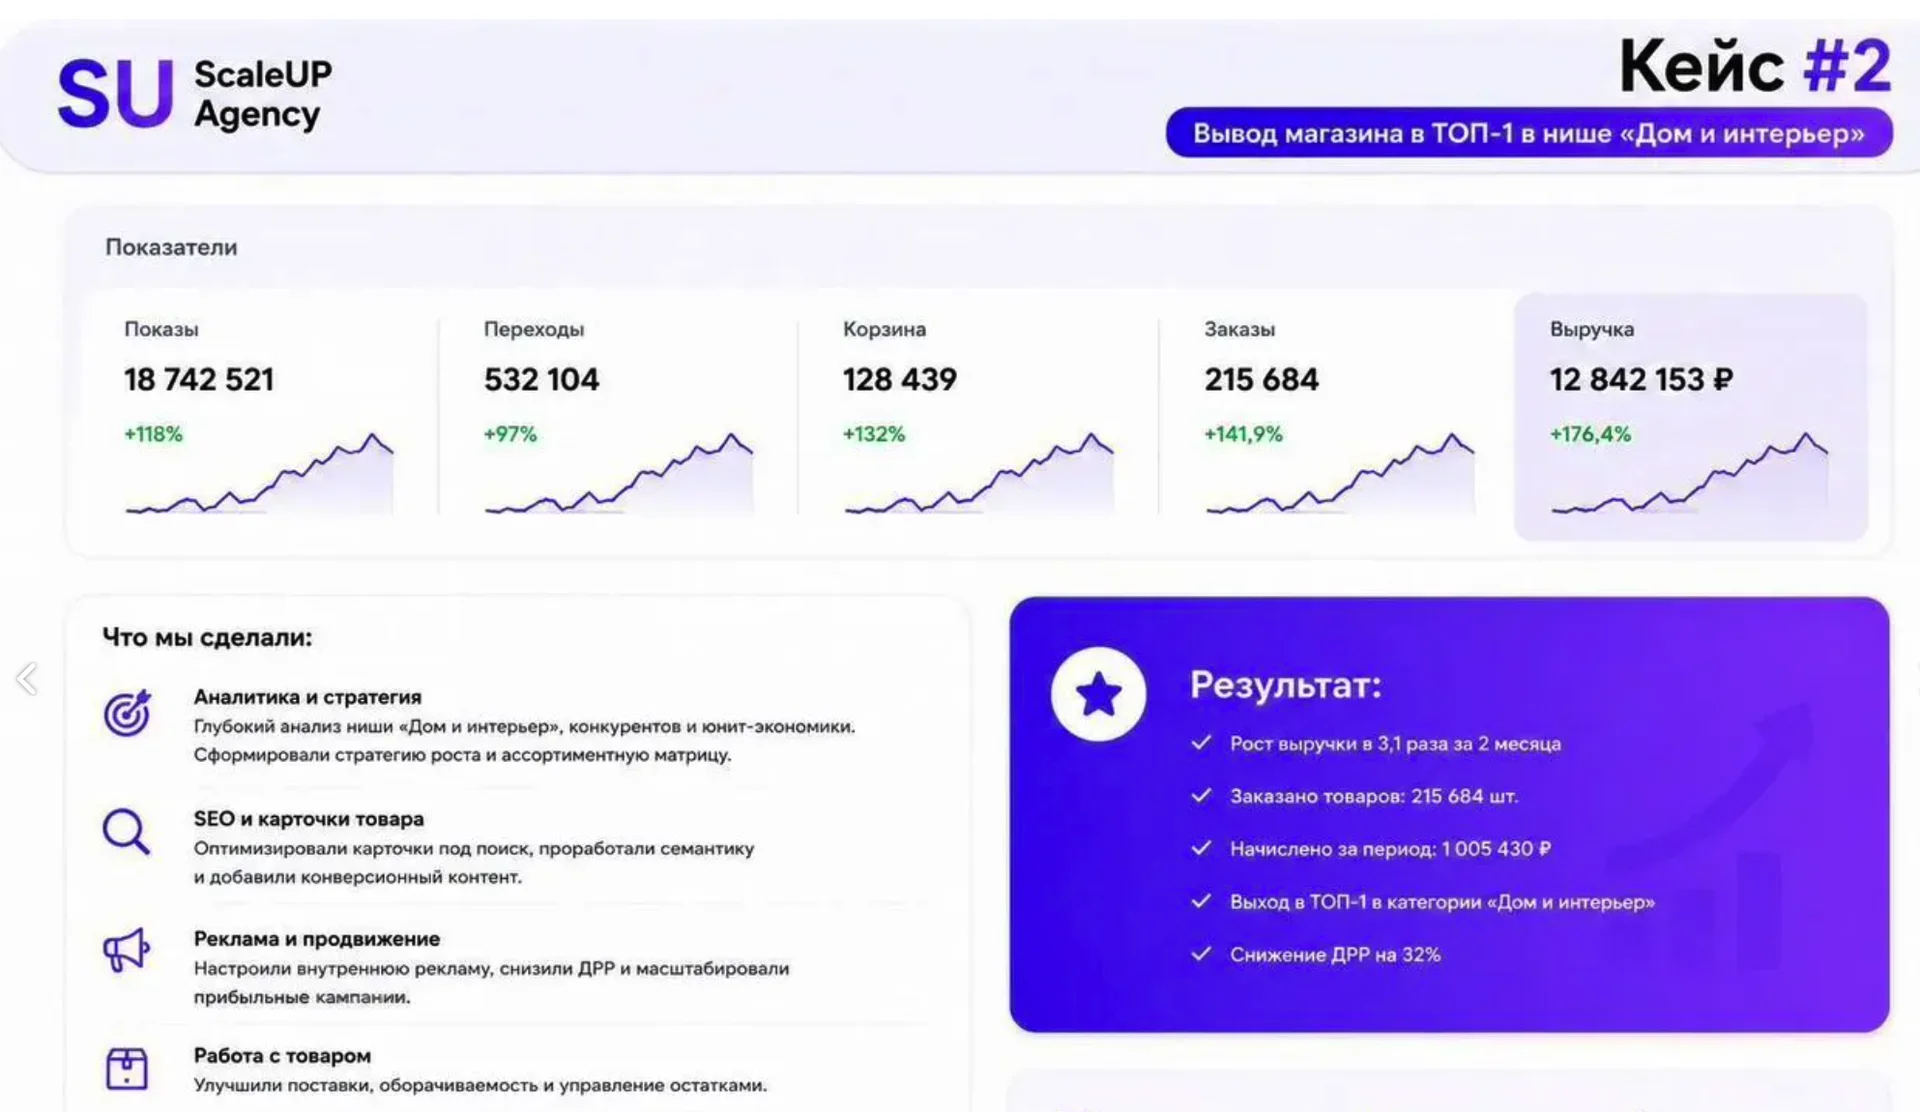Viewport: 1920px width, 1112px height.
Task: Click the +132% growth figure
Action: pyautogui.click(x=874, y=434)
